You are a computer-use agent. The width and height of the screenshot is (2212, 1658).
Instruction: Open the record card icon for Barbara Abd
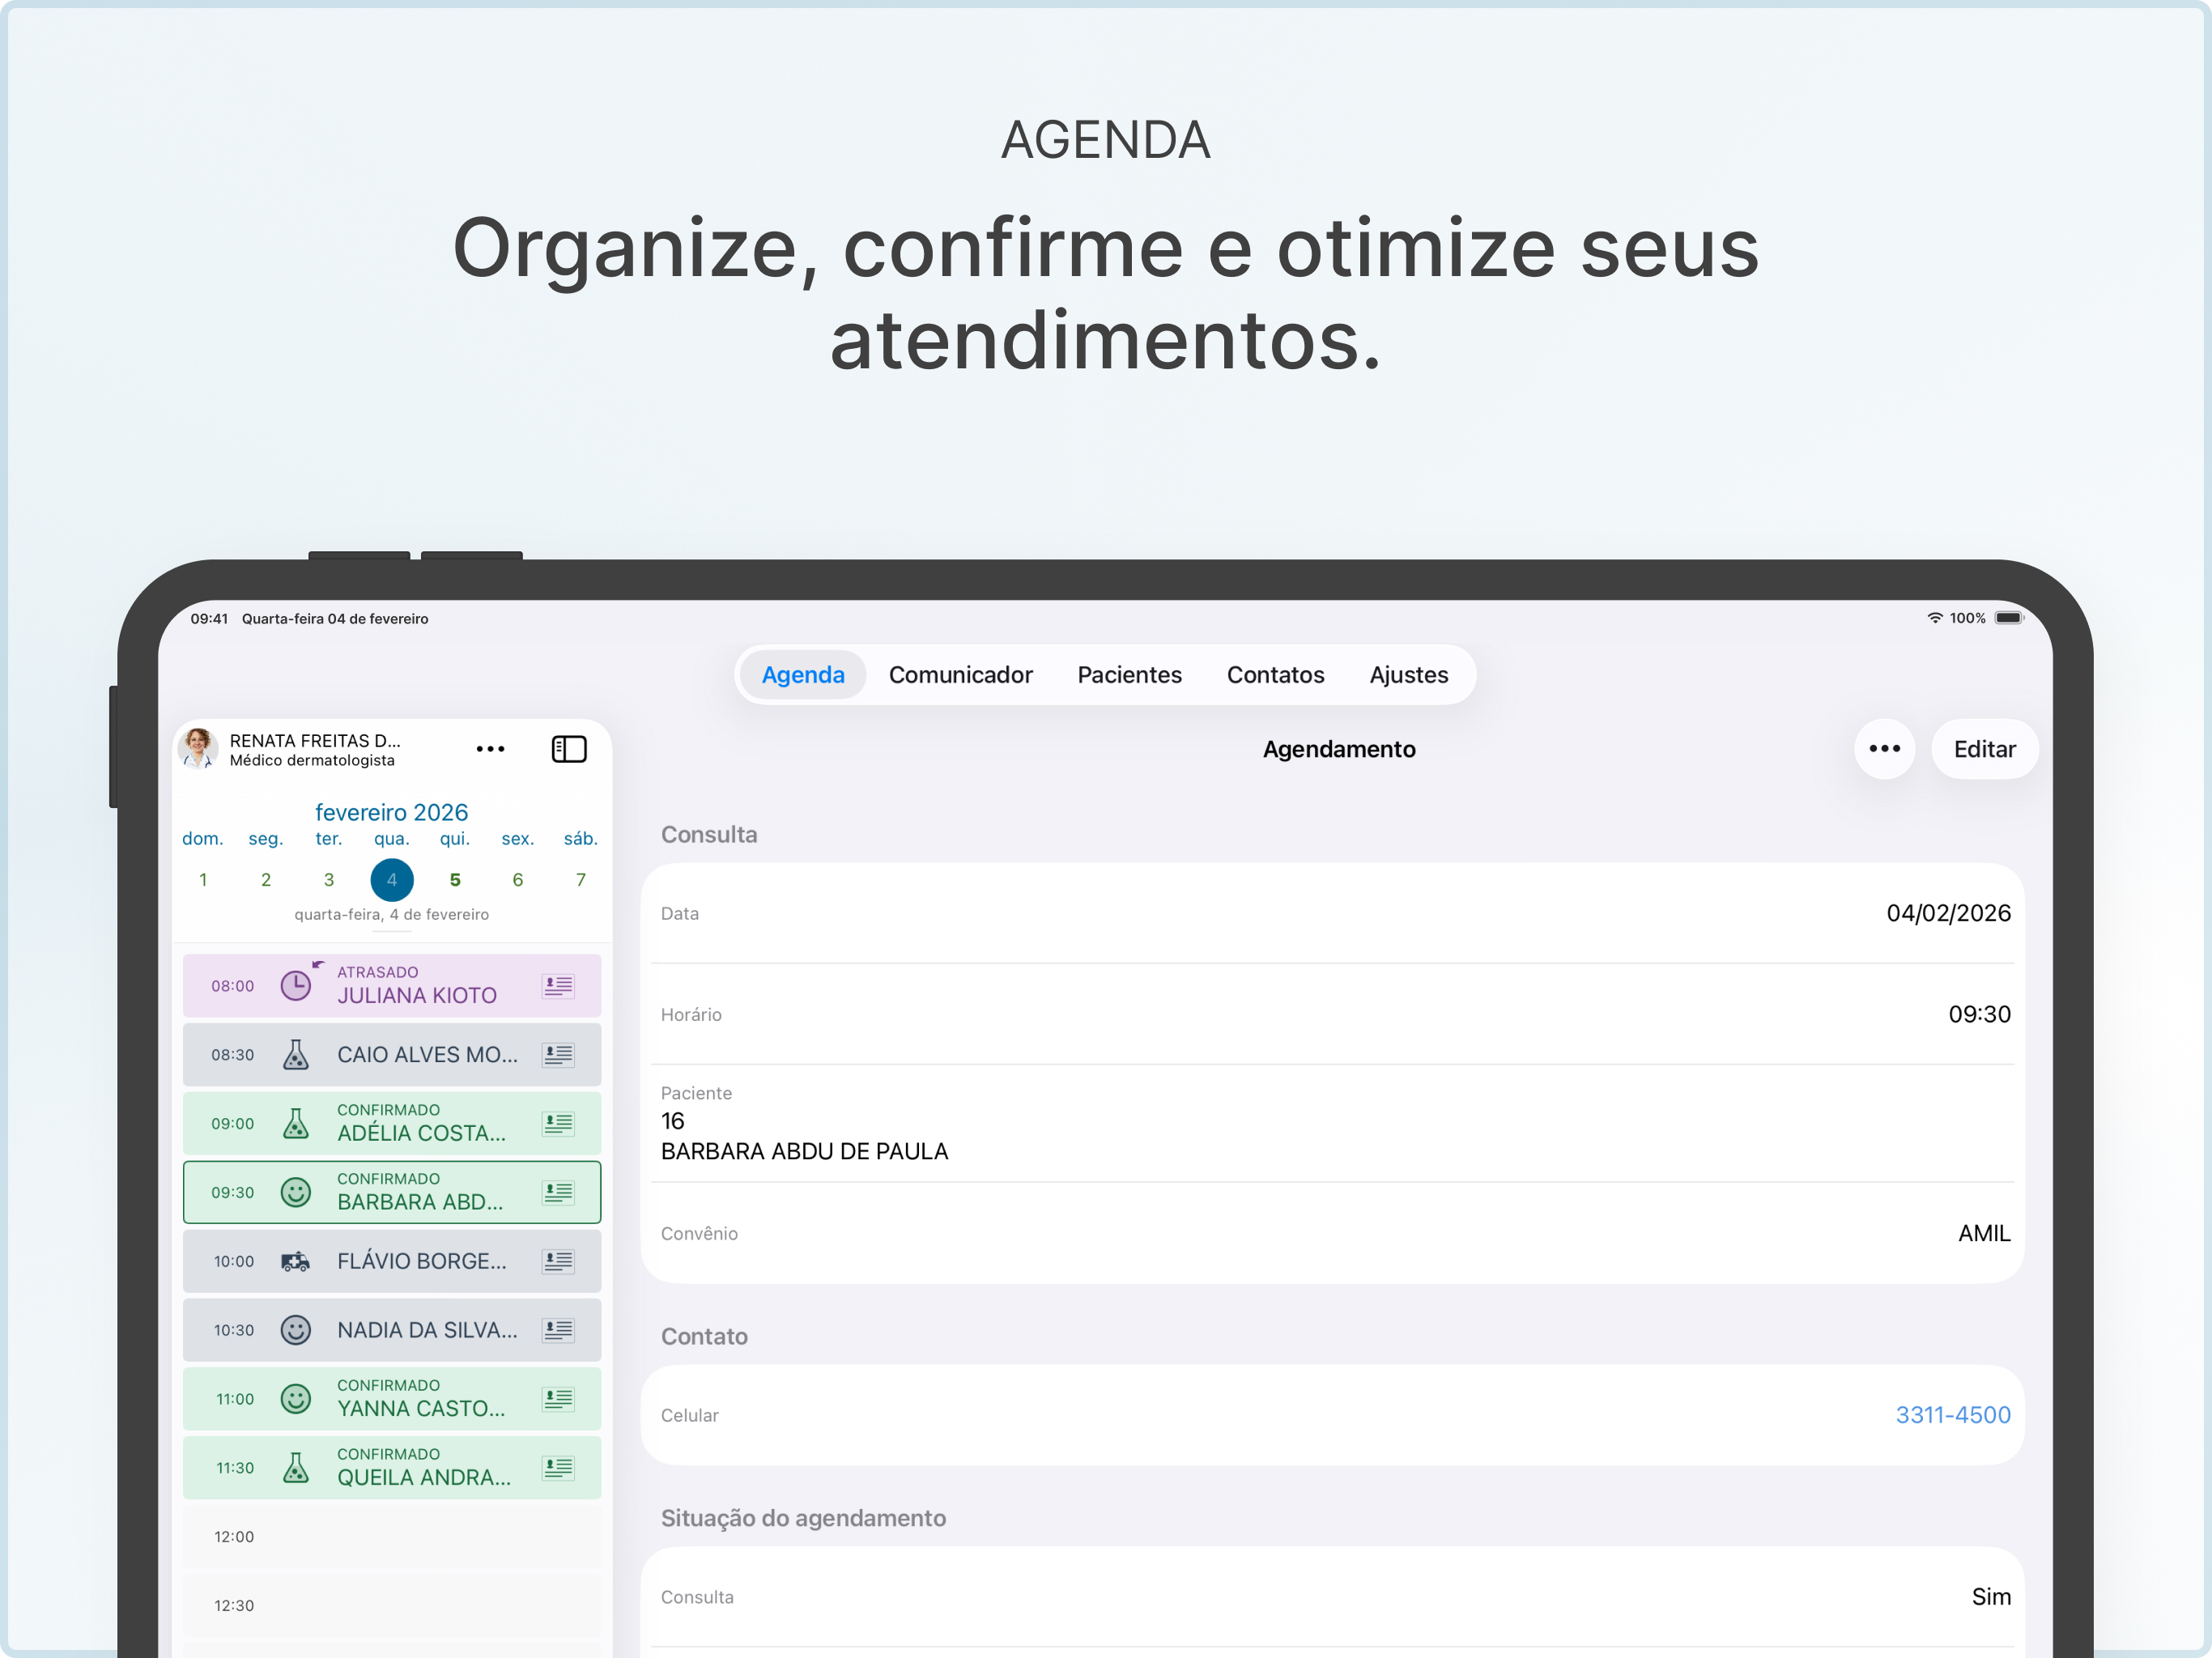click(558, 1193)
